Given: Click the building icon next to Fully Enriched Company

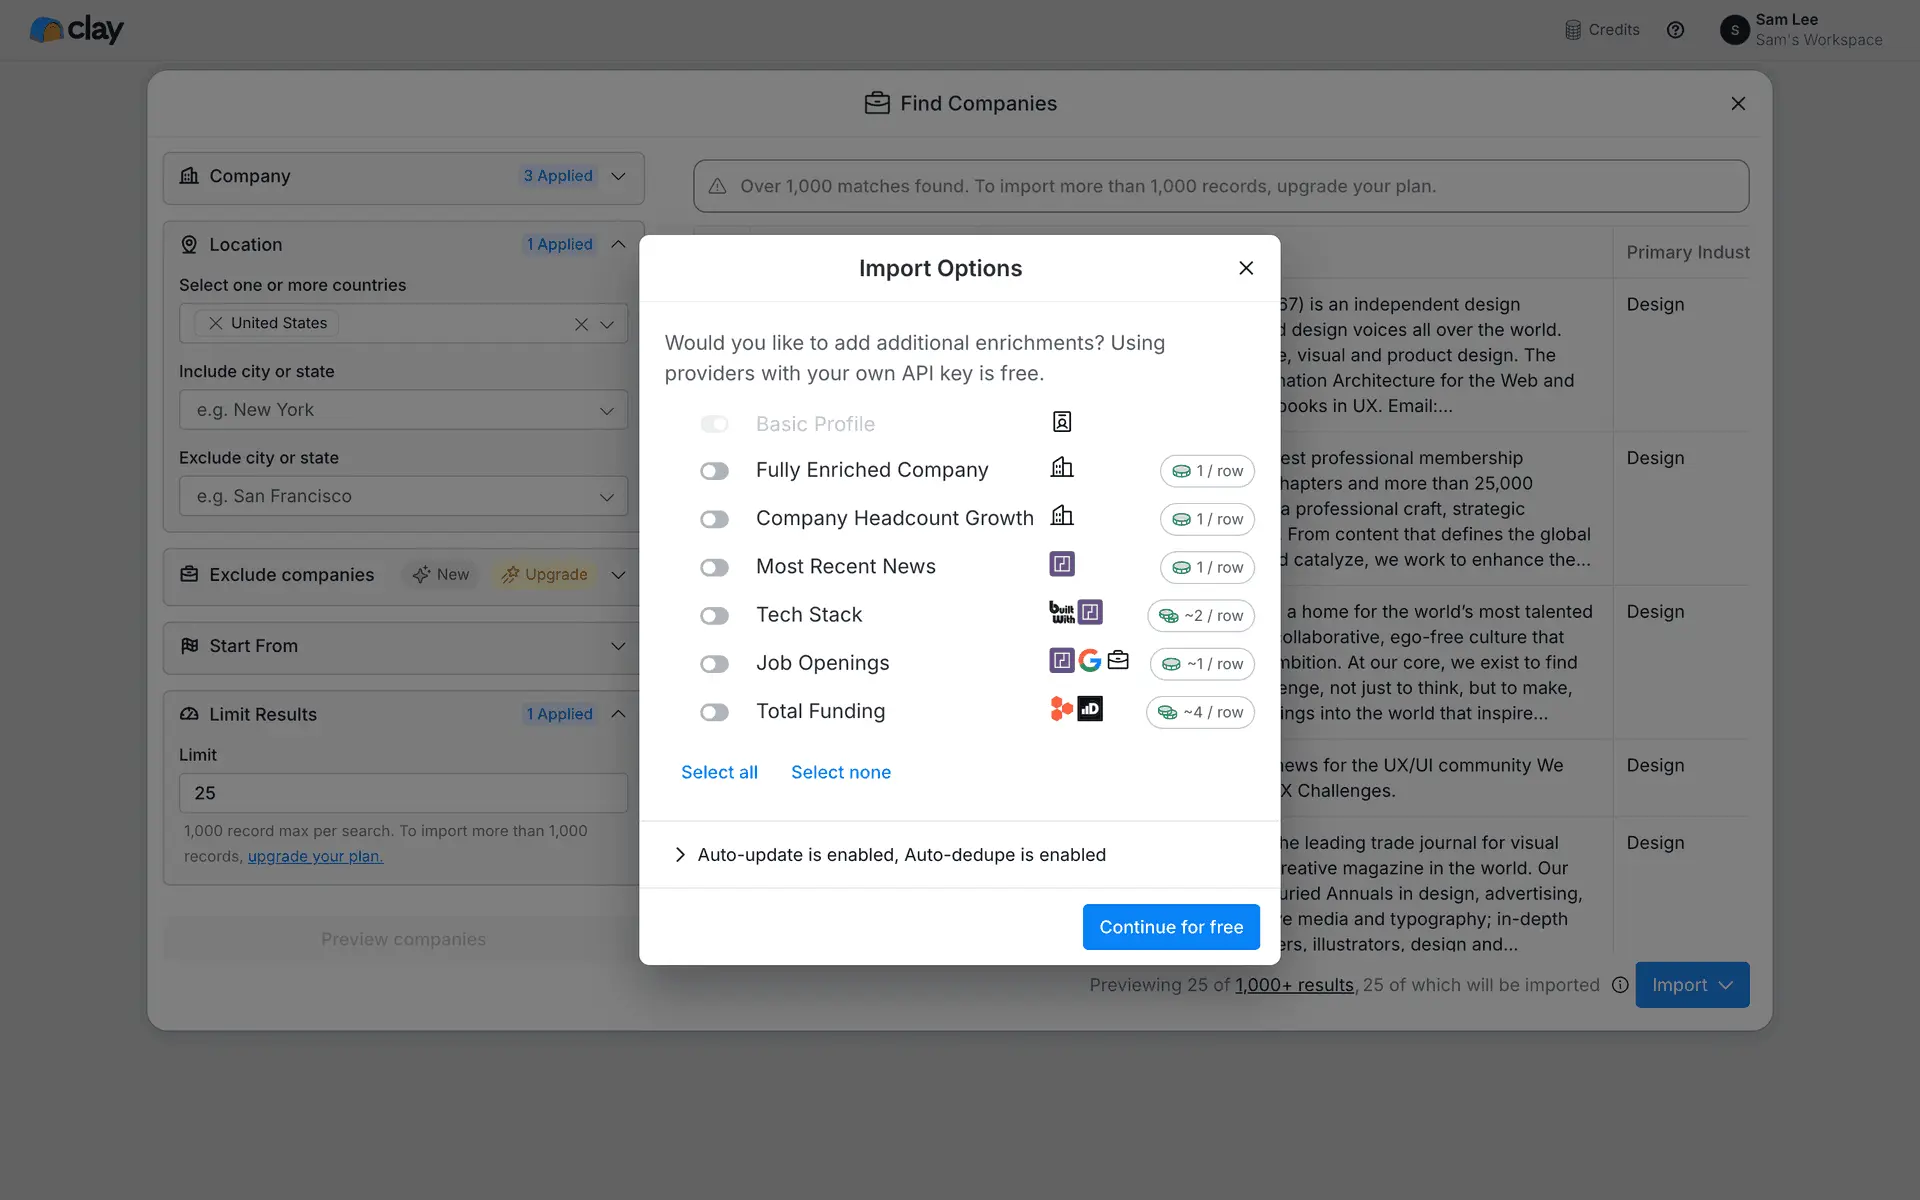Looking at the screenshot, I should tap(1062, 468).
